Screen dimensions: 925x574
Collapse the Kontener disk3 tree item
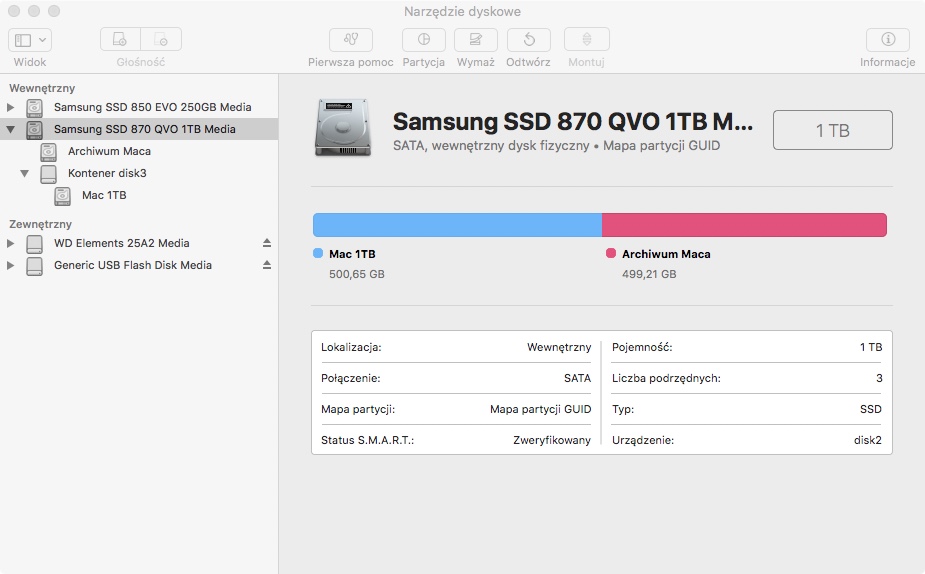24,173
